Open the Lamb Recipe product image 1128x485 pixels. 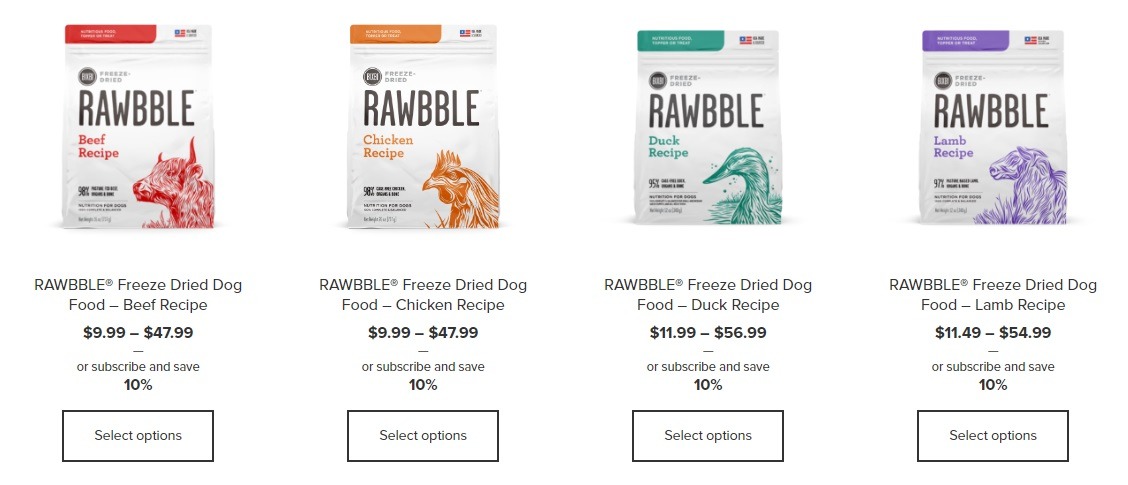(x=993, y=127)
